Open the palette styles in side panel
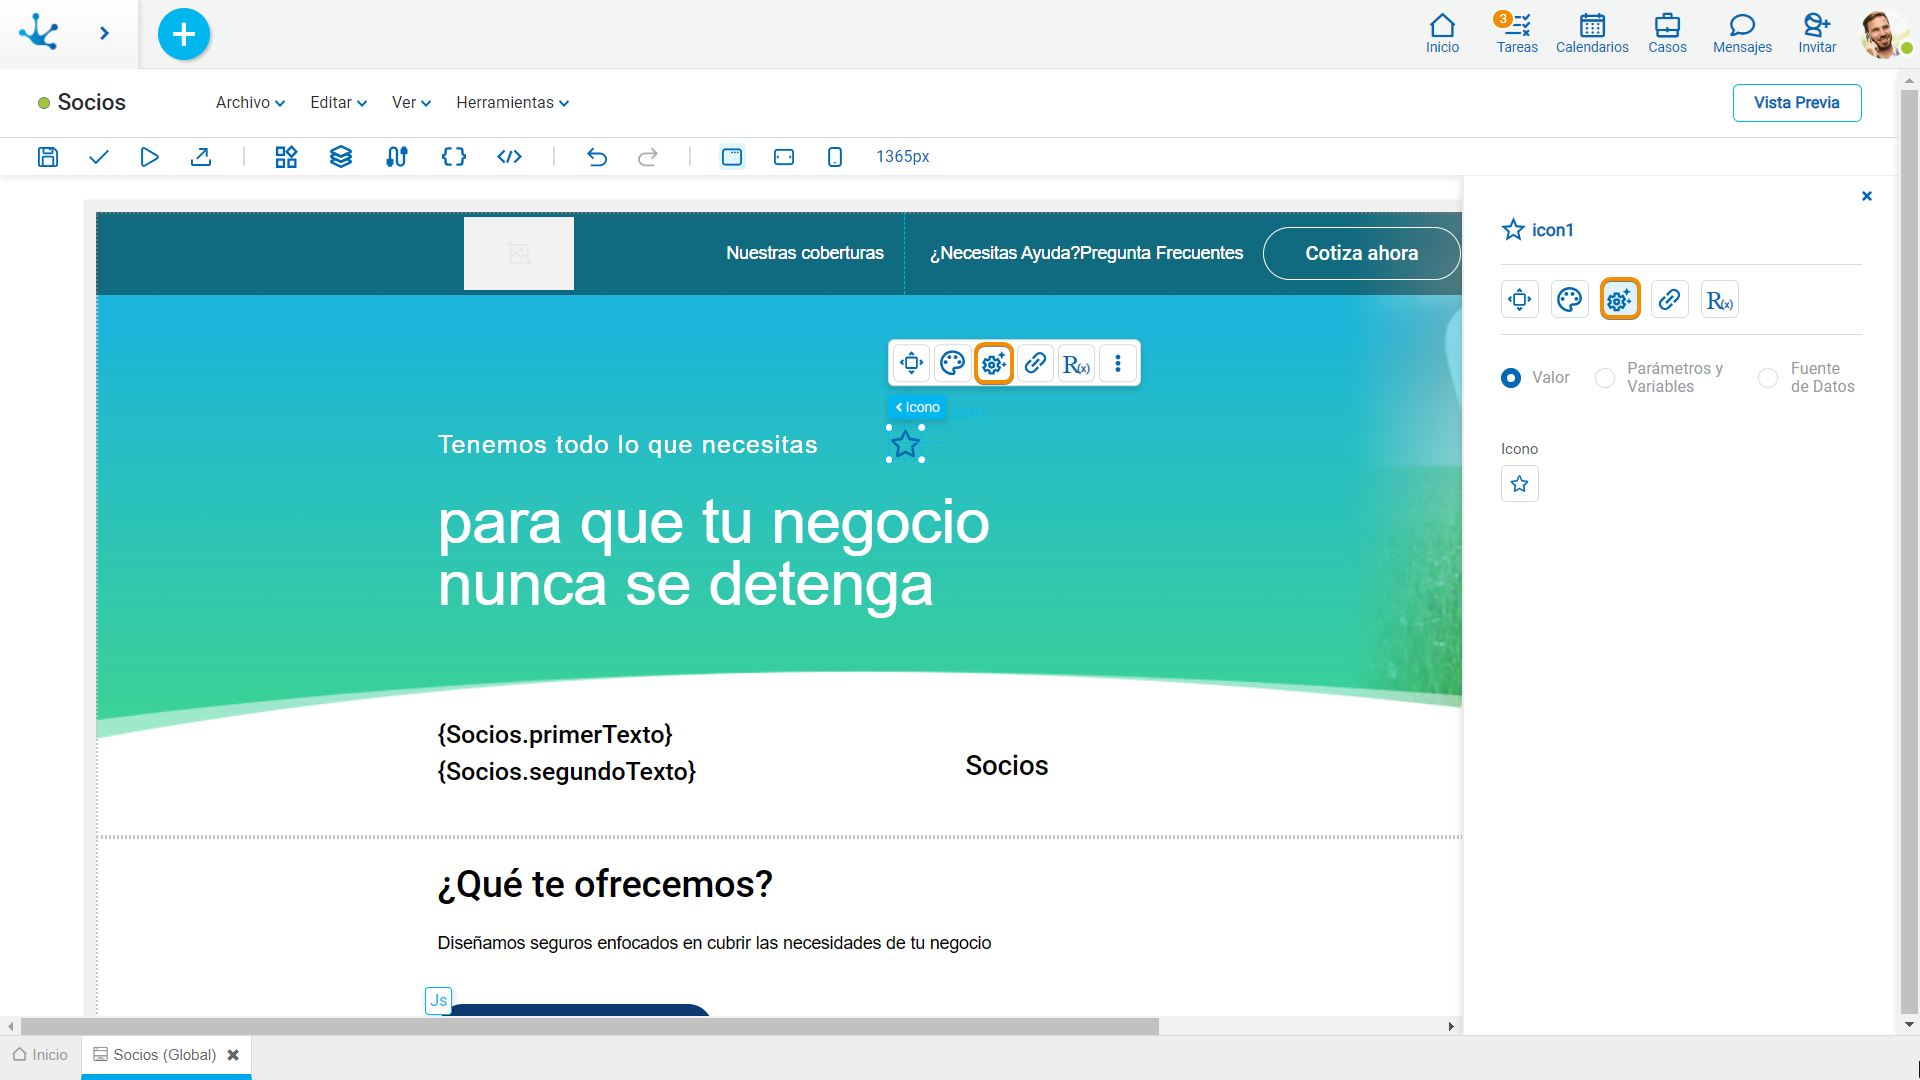This screenshot has width=1920, height=1080. click(1570, 299)
